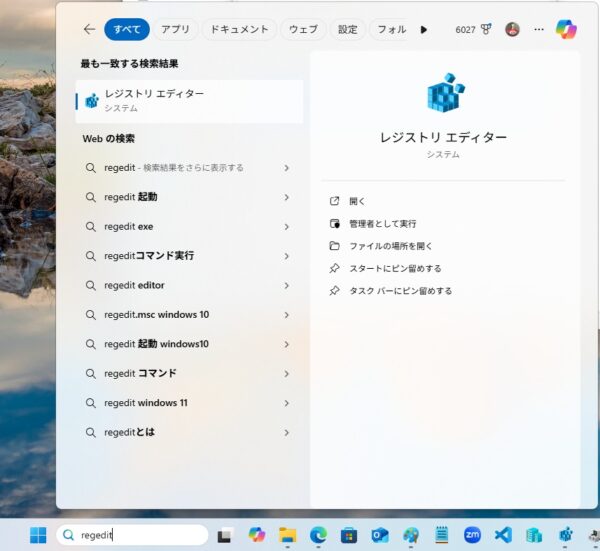
Task: Click the 開く open icon
Action: 334,201
